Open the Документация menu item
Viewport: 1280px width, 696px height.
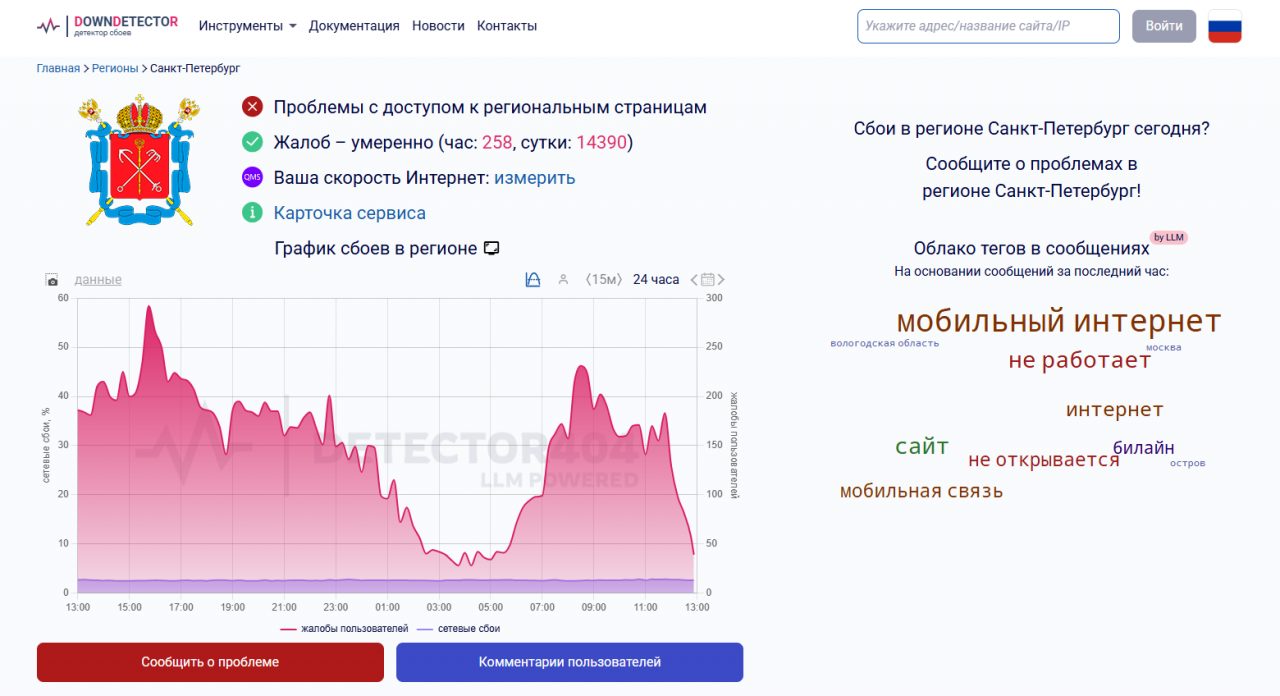click(354, 26)
